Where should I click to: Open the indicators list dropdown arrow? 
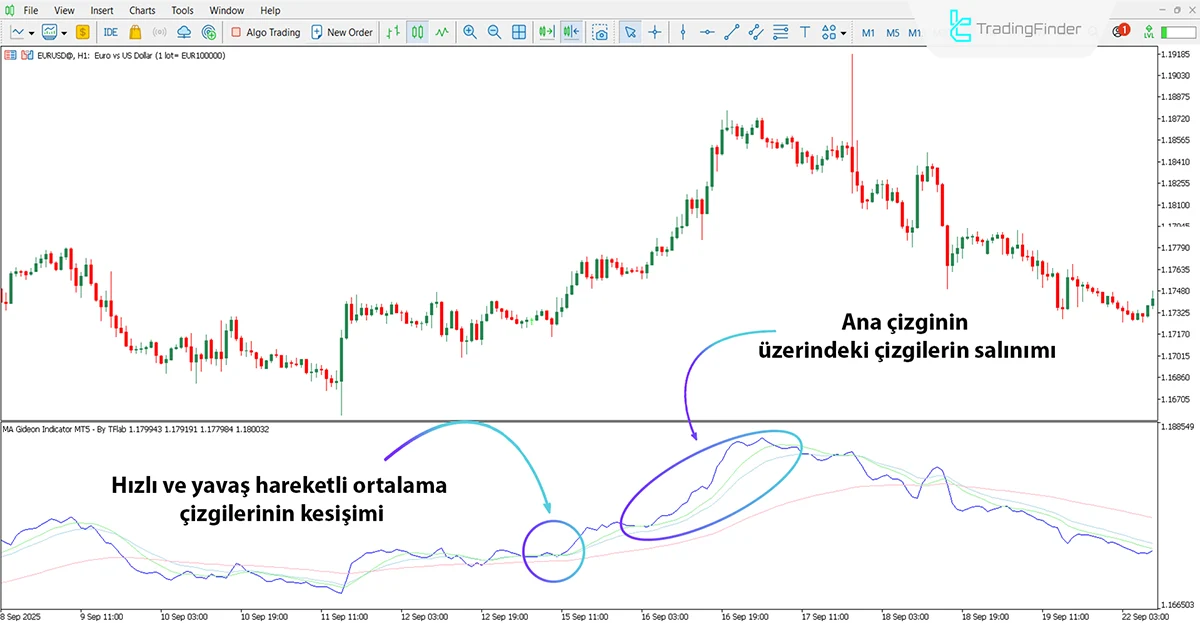click(x=63, y=32)
